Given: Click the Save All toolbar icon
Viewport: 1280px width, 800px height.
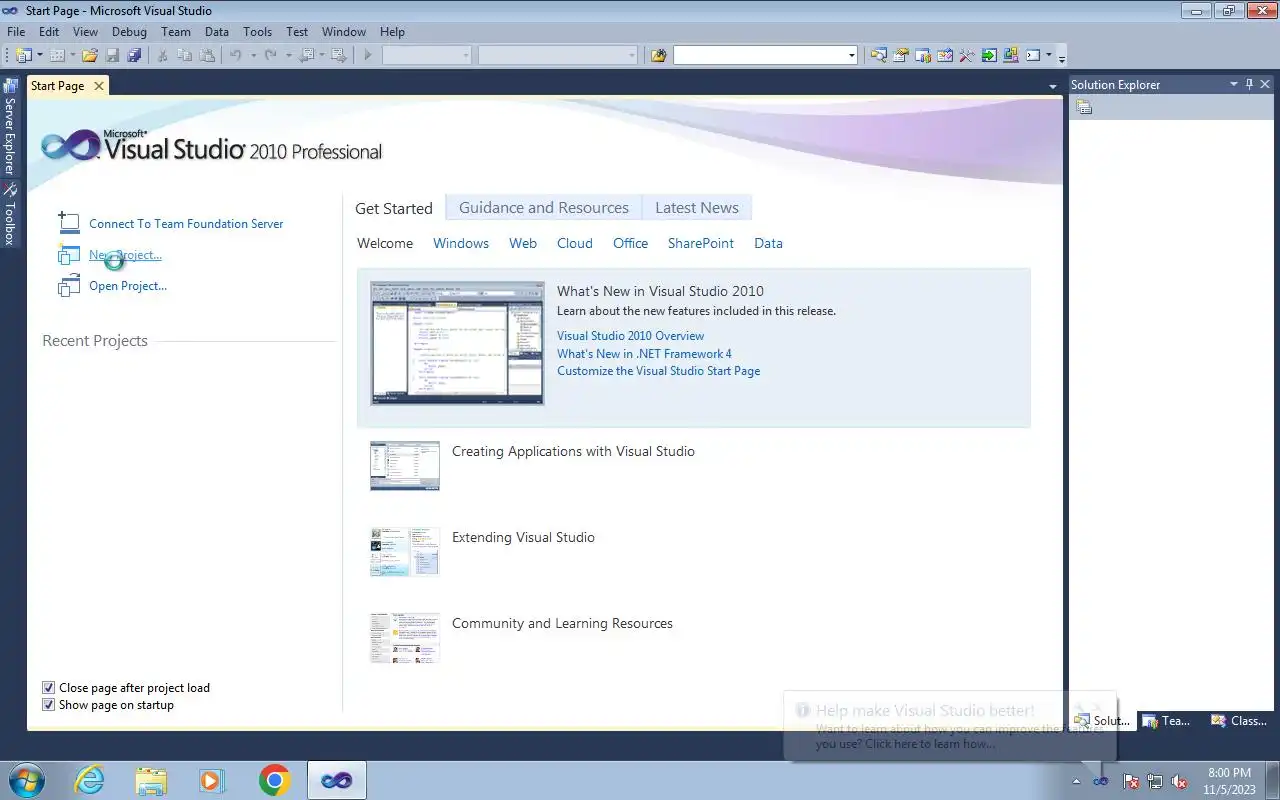Looking at the screenshot, I should pos(134,55).
